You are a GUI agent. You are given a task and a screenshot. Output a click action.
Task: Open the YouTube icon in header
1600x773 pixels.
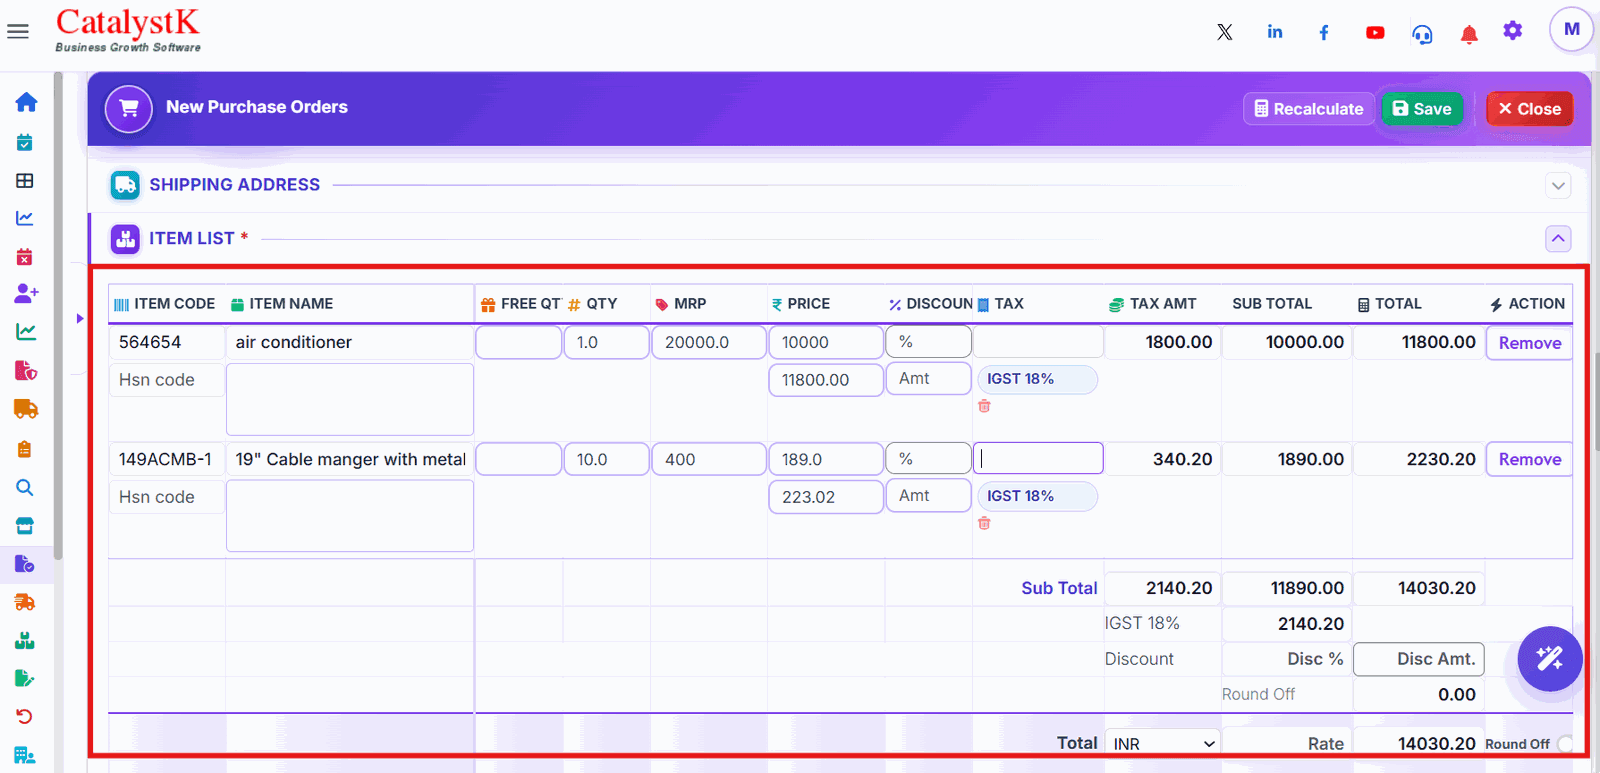1375,33
